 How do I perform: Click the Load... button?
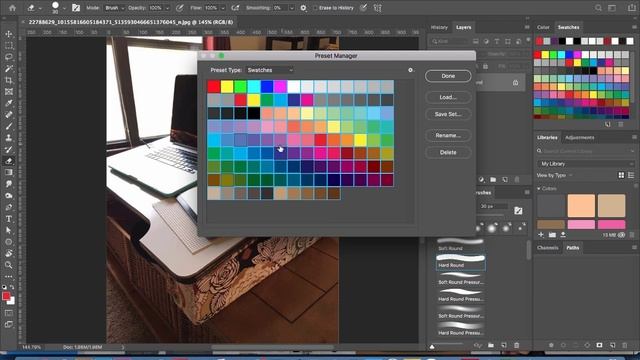[448, 97]
